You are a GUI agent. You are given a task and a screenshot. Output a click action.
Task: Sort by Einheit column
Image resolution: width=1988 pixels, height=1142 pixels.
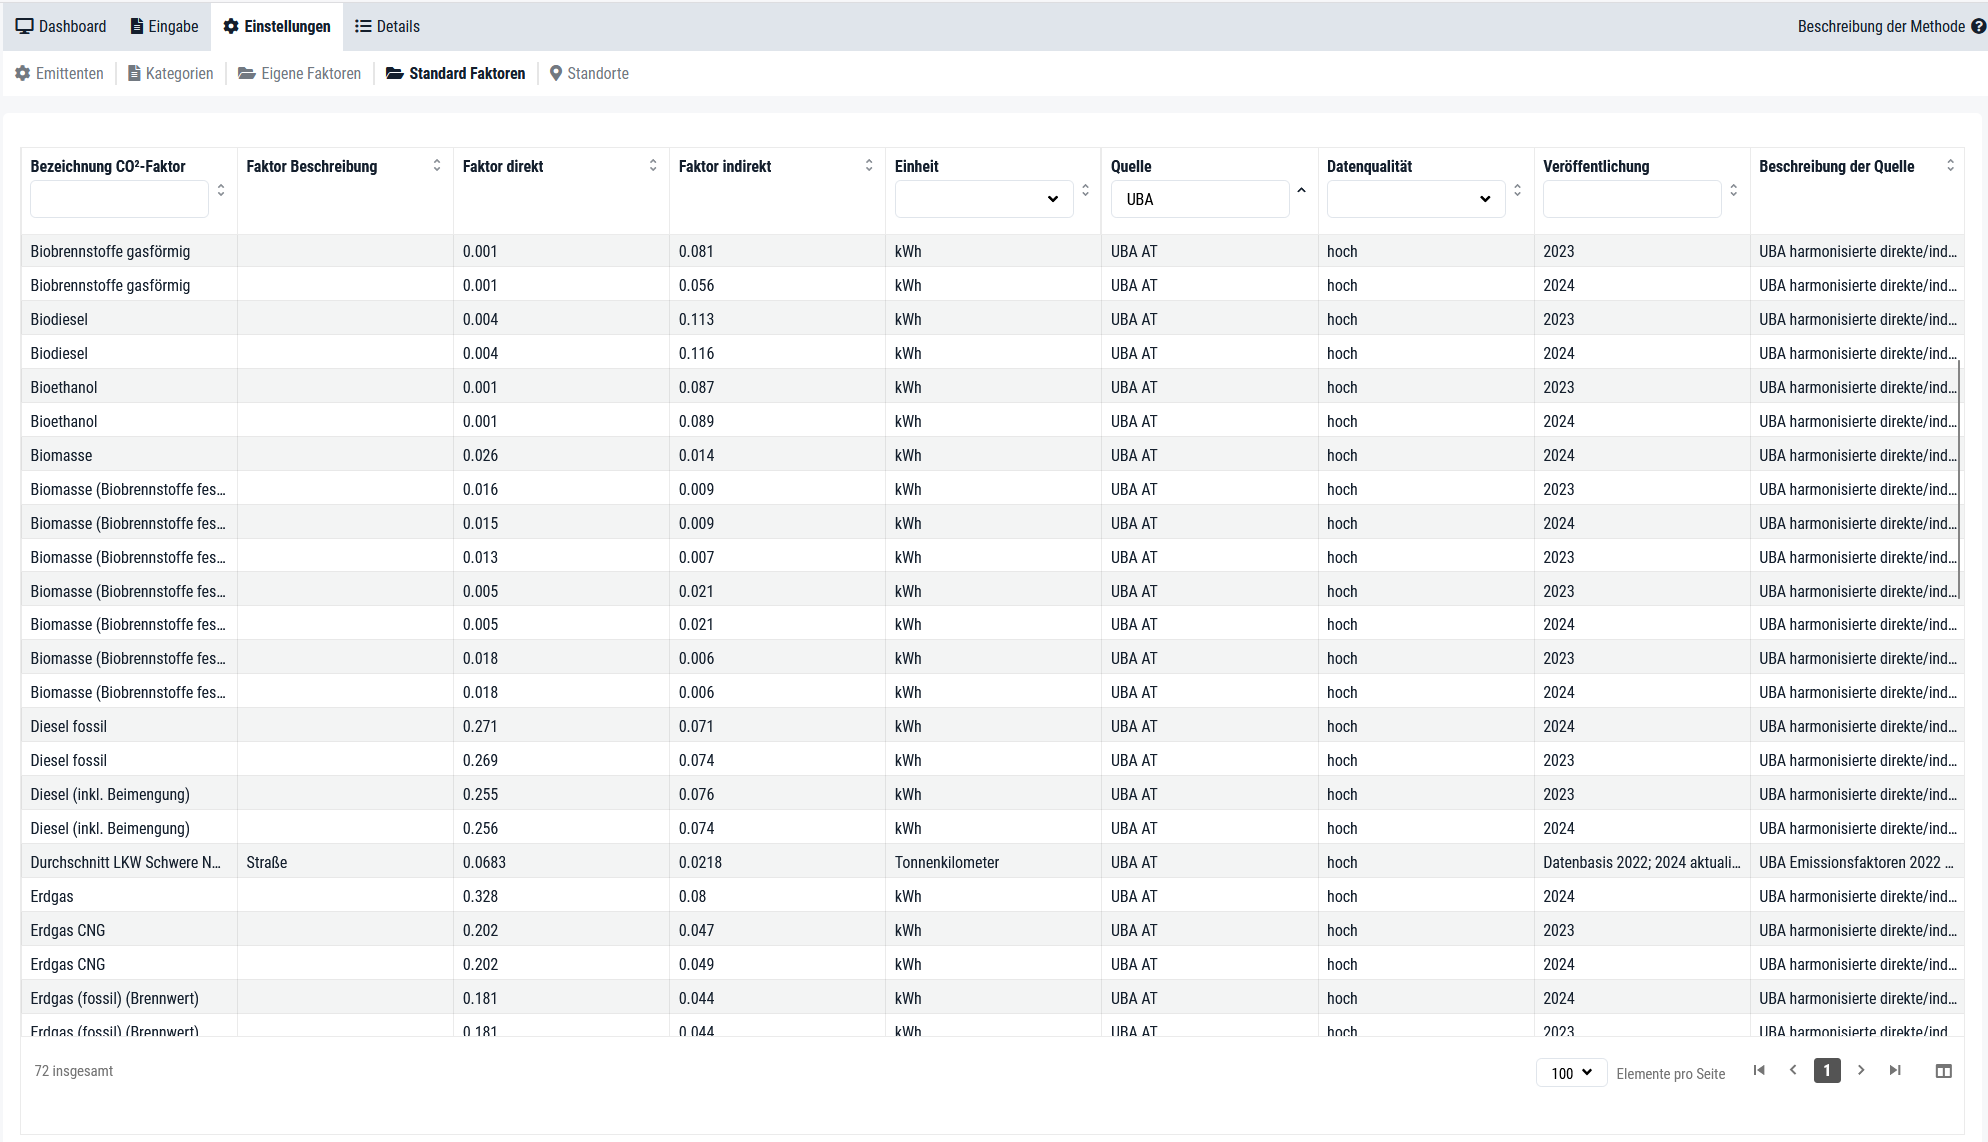[1085, 190]
